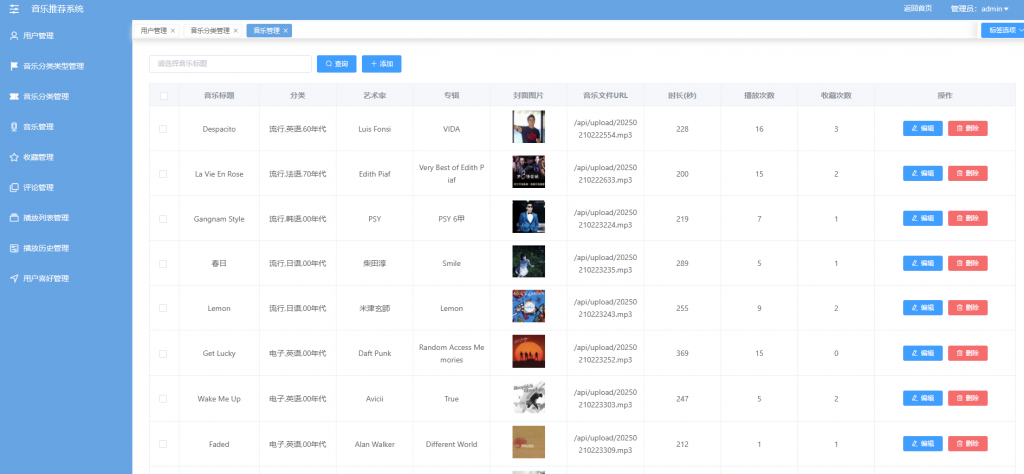The image size is (1024, 474).
Task: Check the Wake Me Up row checkbox
Action: coord(163,398)
